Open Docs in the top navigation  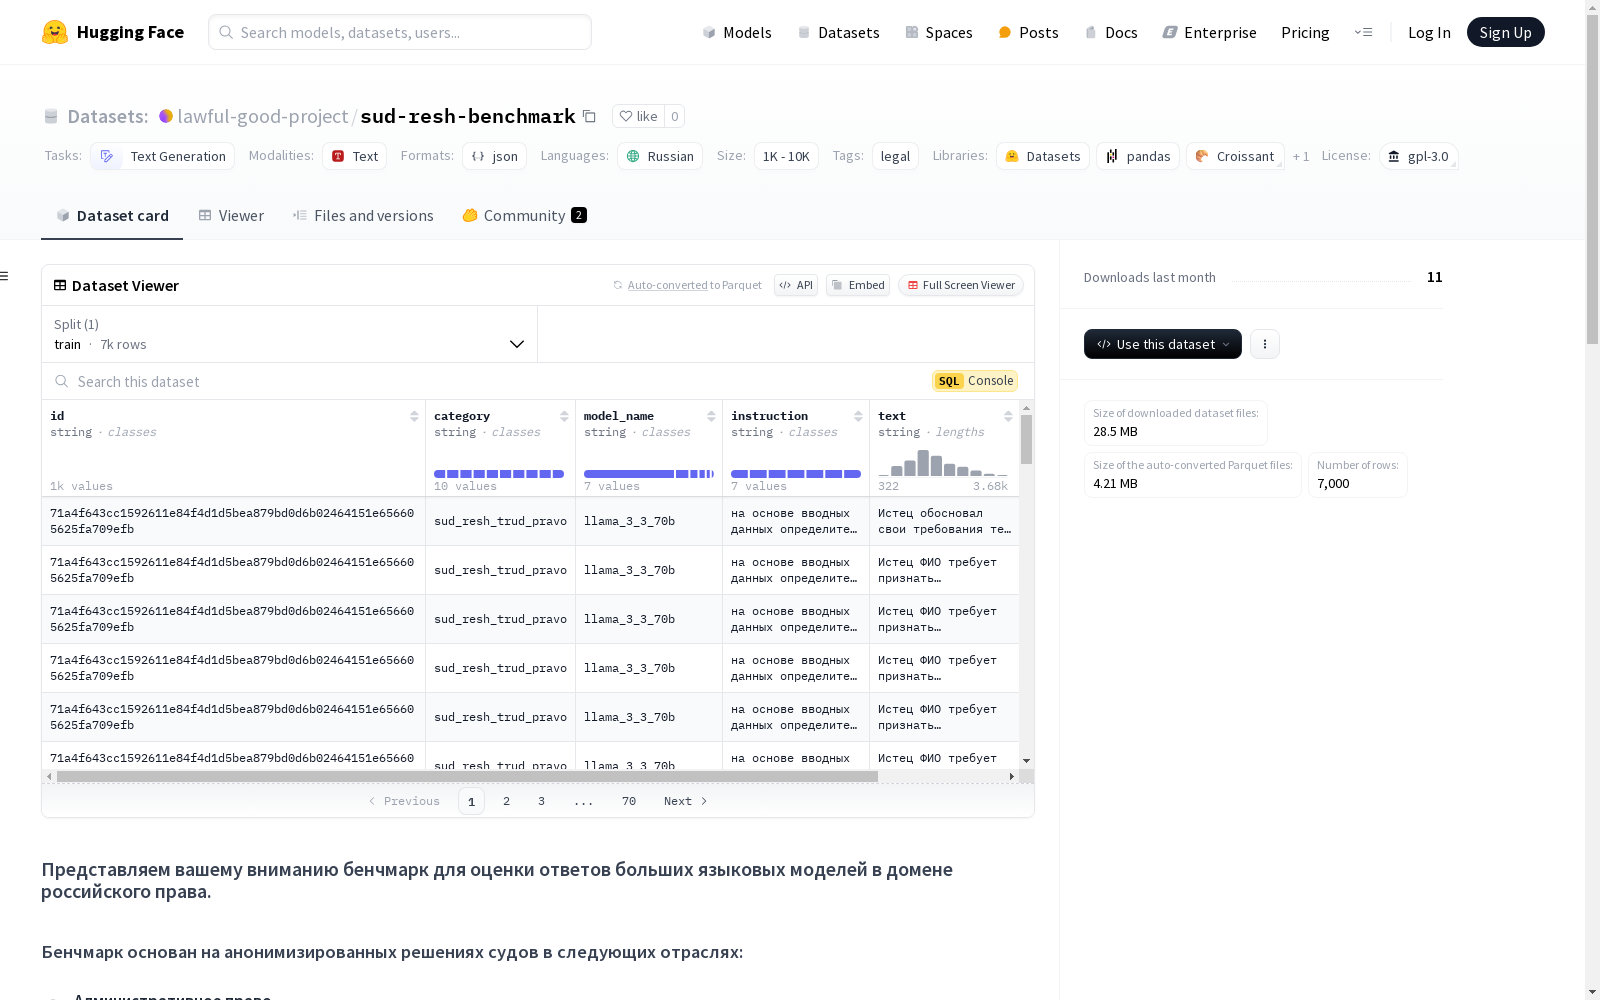tap(1111, 32)
